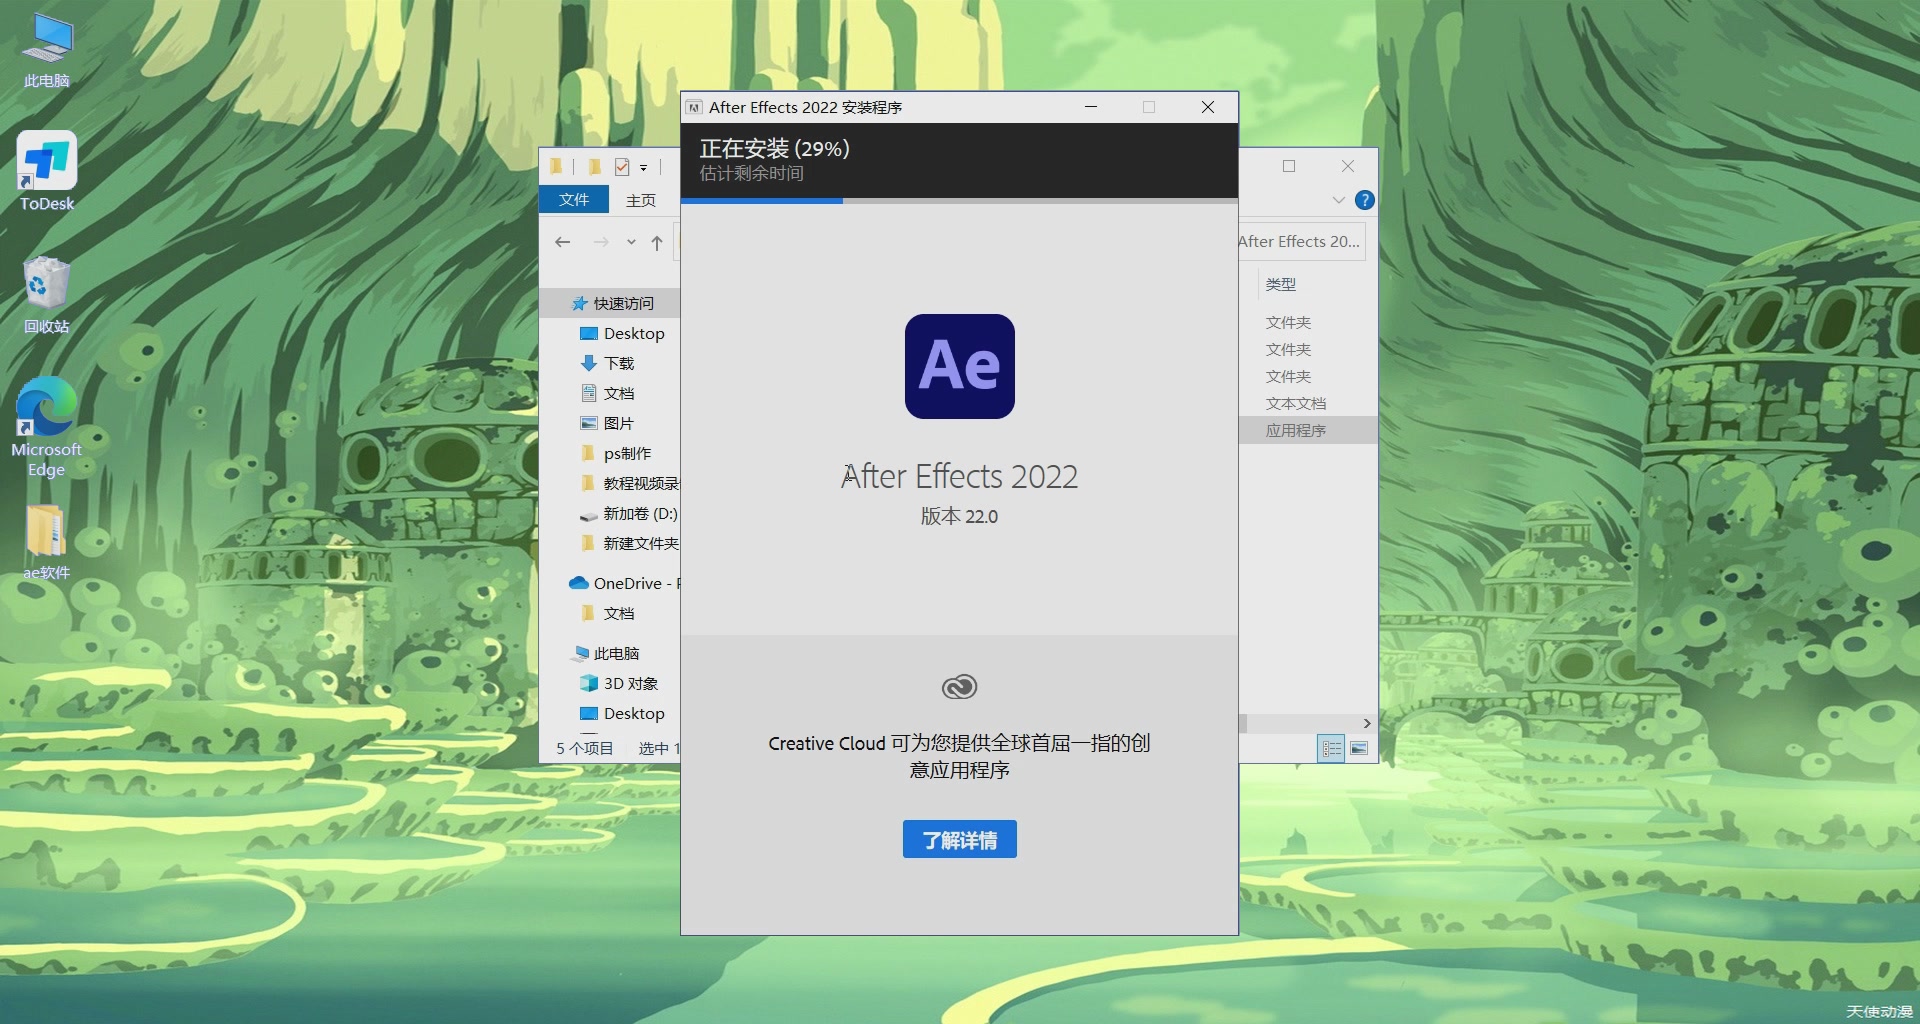The height and width of the screenshot is (1024, 1920).
Task: Click the After Effects 20... search box
Action: tap(1301, 241)
